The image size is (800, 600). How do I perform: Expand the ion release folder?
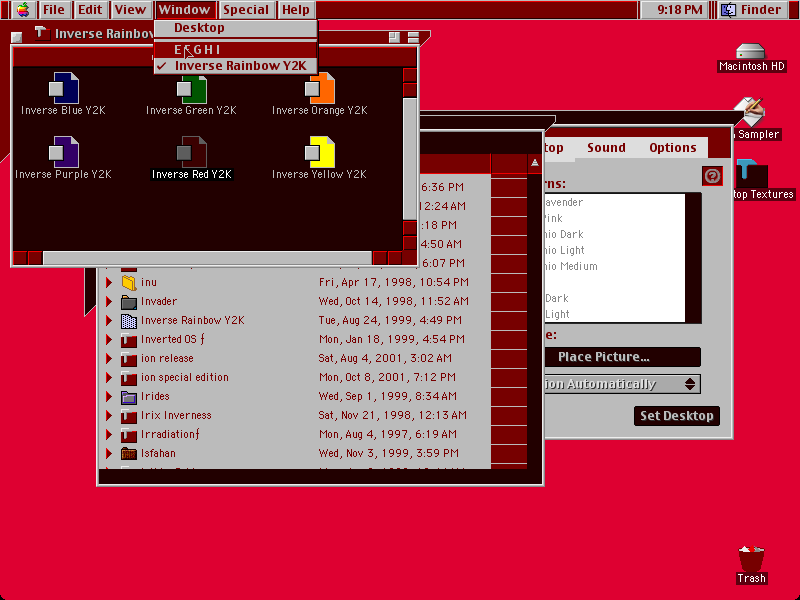click(109, 359)
